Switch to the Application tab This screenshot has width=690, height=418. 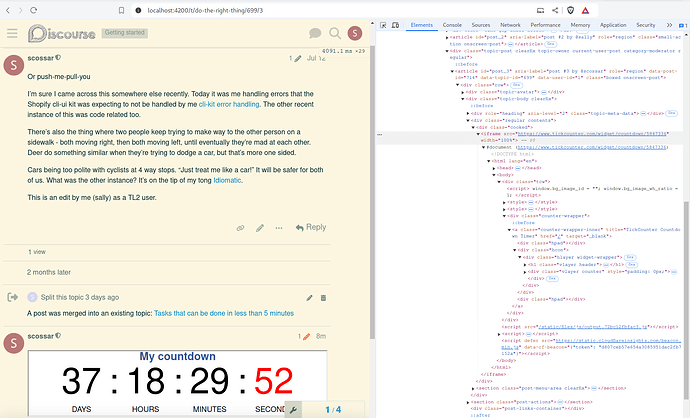[613, 25]
